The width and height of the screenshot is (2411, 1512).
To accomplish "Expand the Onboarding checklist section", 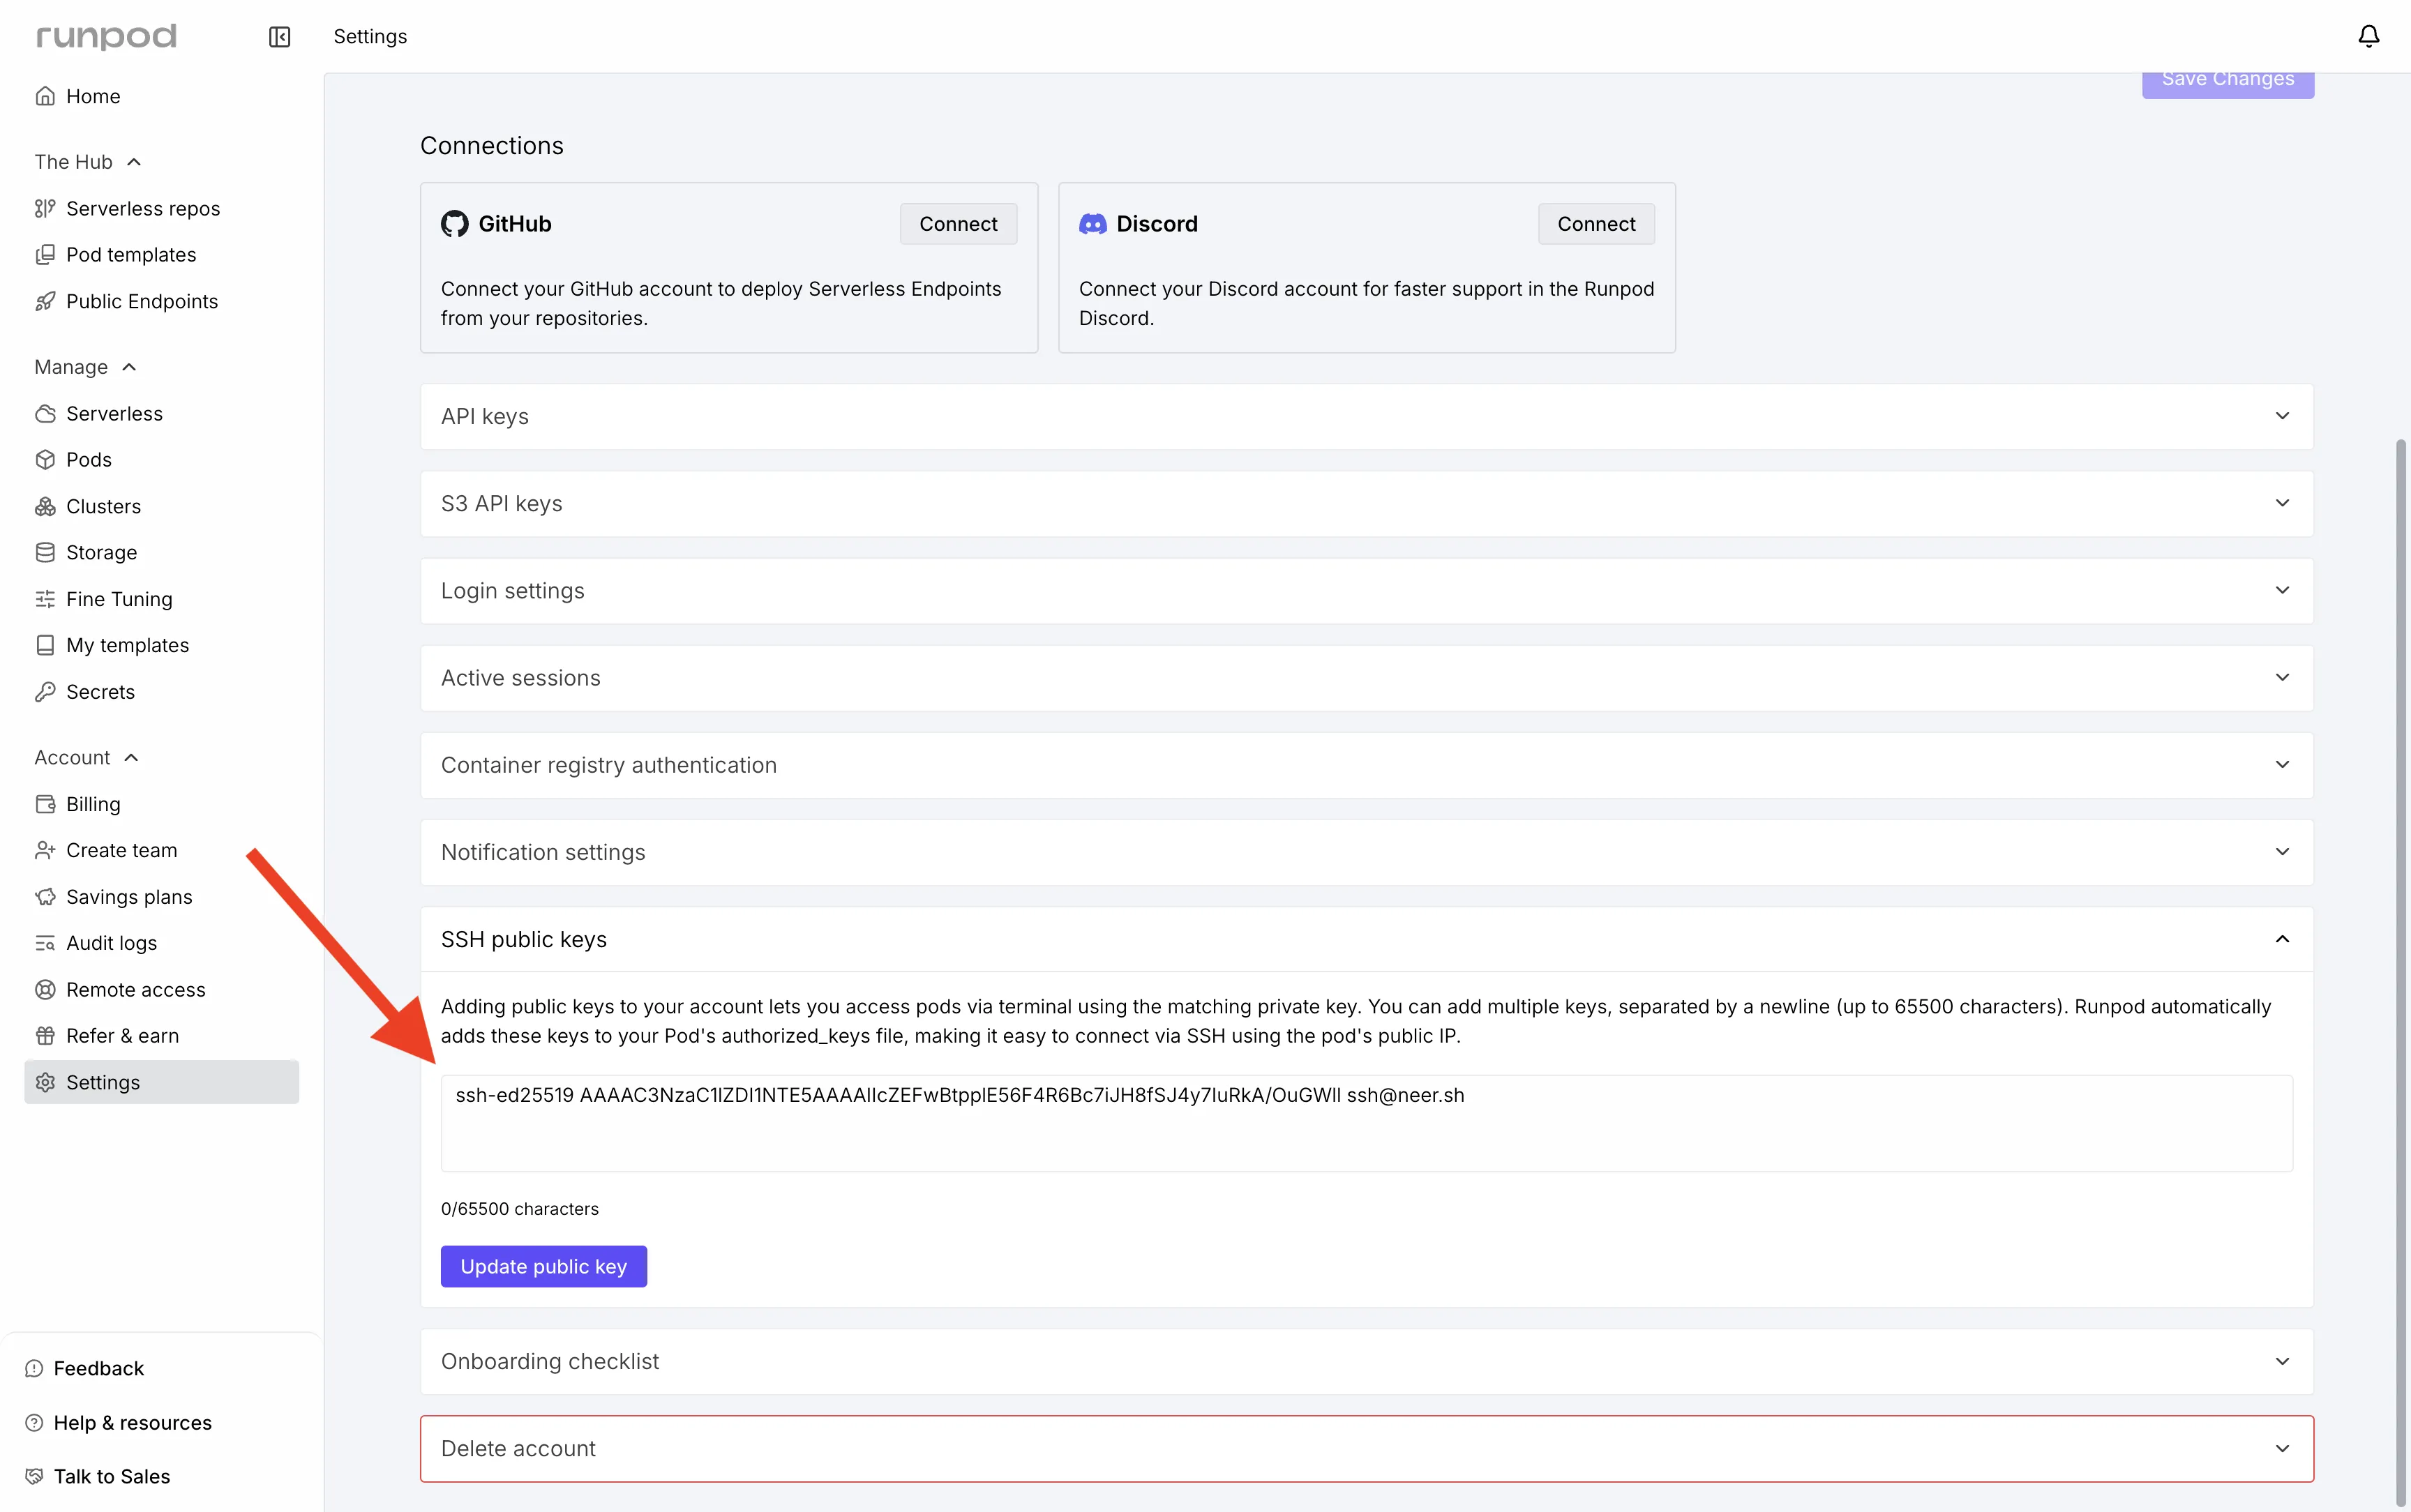I will [1367, 1361].
